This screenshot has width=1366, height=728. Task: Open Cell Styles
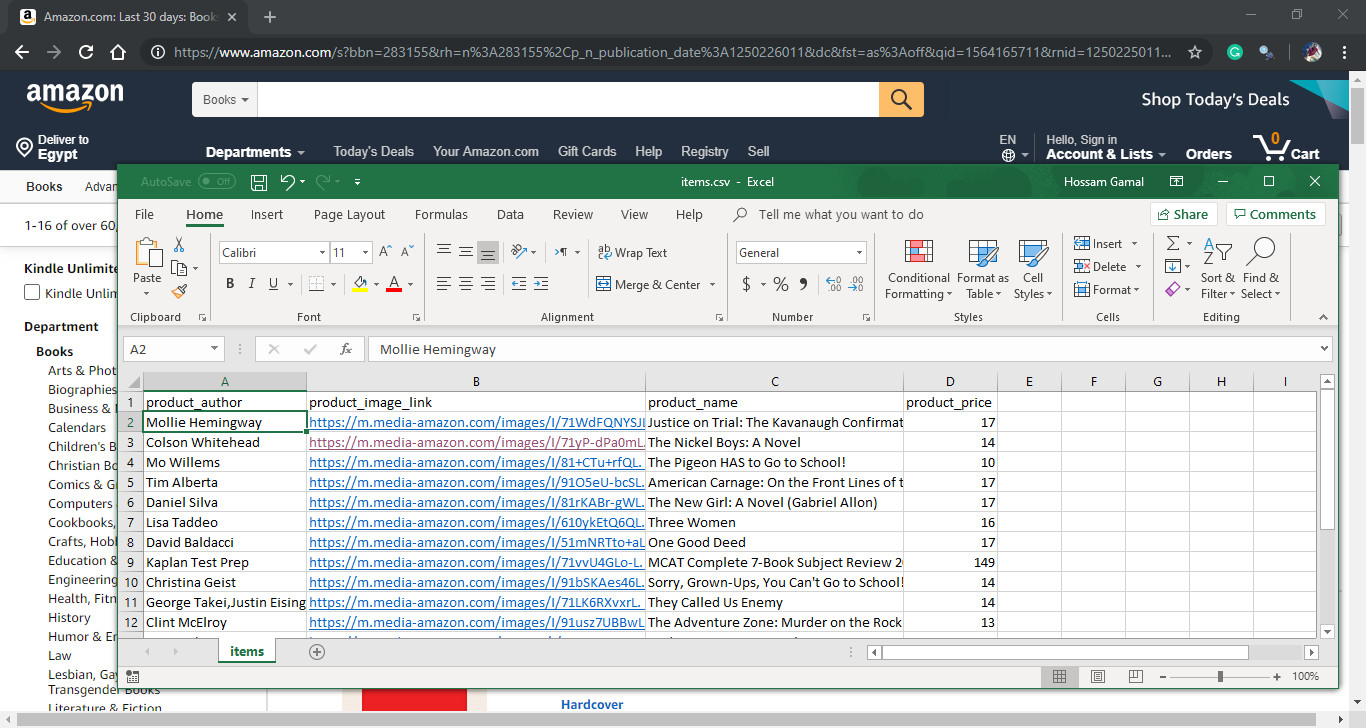coord(1033,268)
